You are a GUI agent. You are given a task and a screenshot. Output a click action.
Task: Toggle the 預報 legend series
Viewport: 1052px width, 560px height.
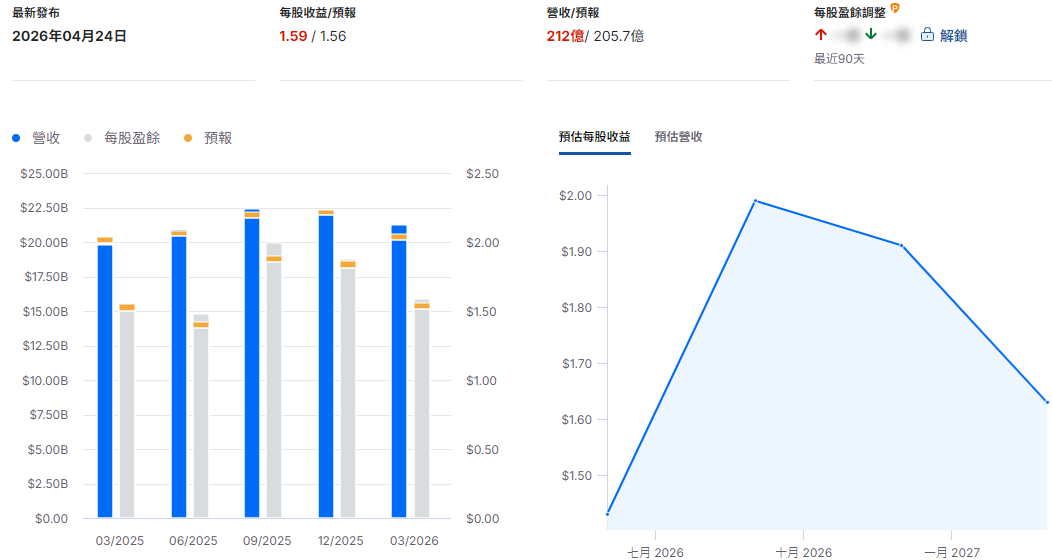208,138
